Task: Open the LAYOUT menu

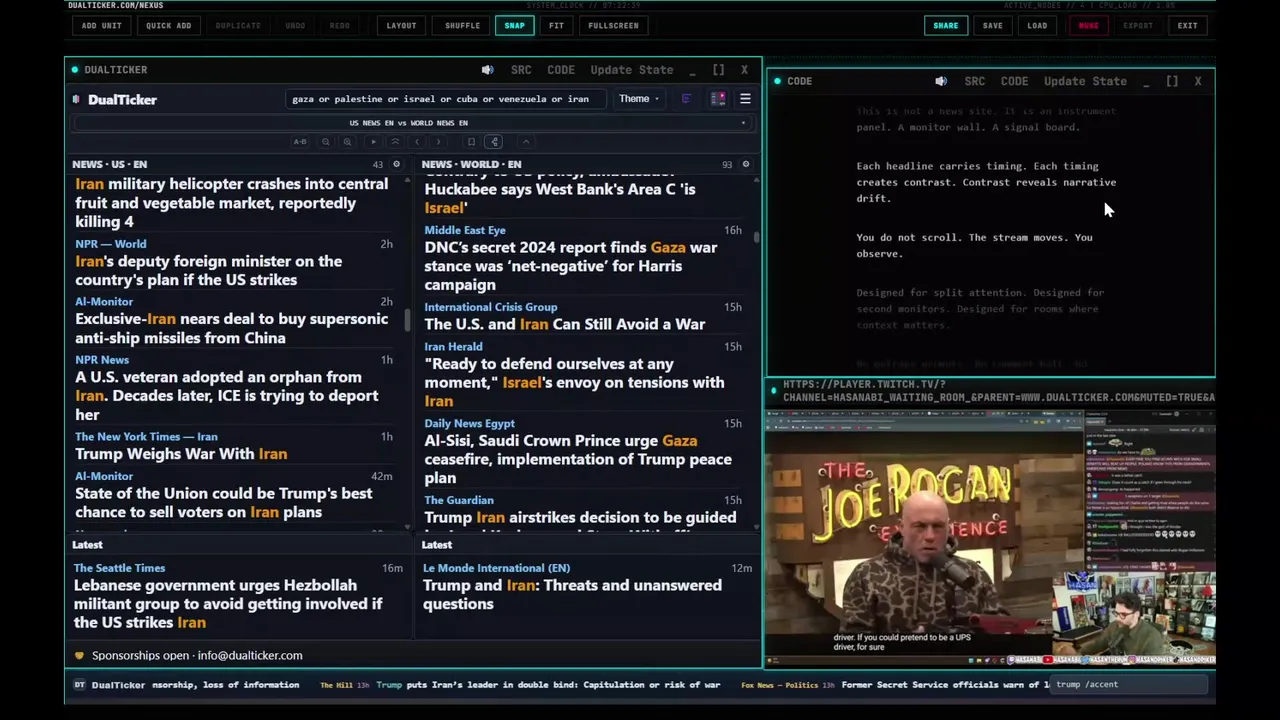Action: [x=401, y=25]
